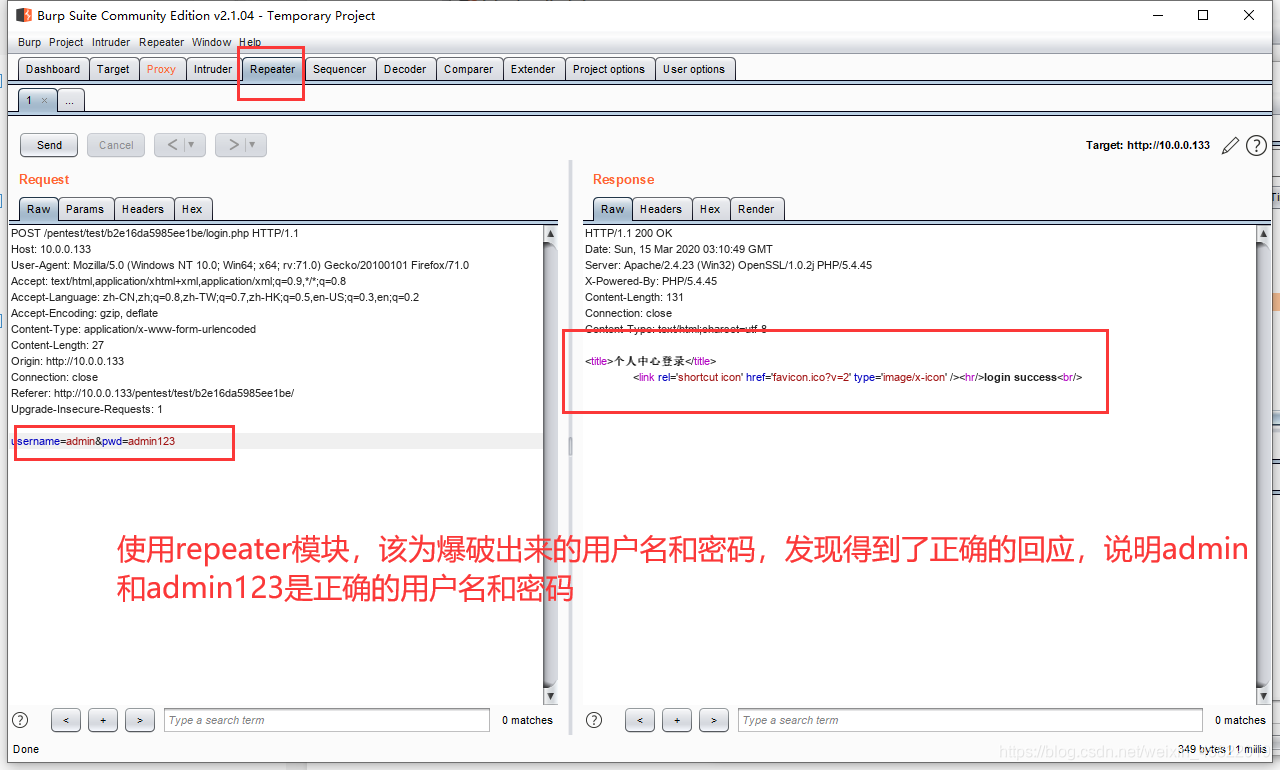Viewport: 1280px width, 770px height.
Task: Close Repeater sub-tab 1
Action: [44, 101]
